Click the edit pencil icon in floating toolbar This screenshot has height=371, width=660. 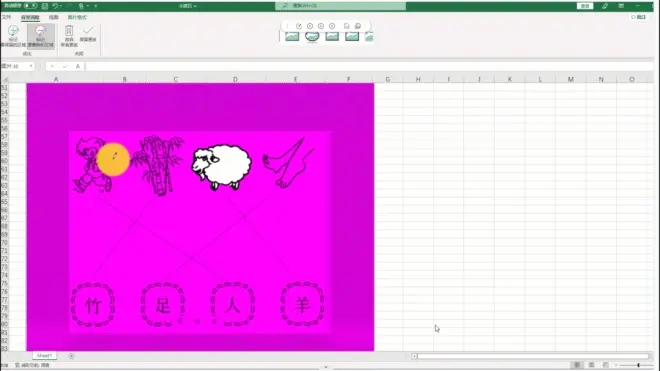click(299, 26)
